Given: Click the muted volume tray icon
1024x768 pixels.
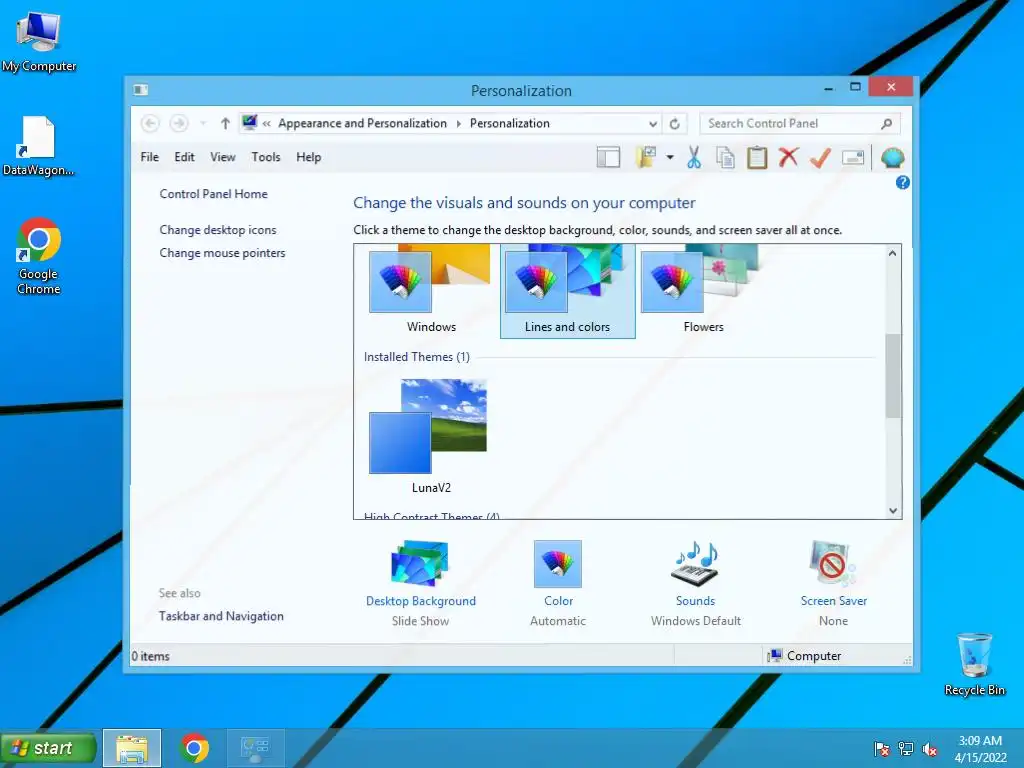Looking at the screenshot, I should tap(930, 749).
